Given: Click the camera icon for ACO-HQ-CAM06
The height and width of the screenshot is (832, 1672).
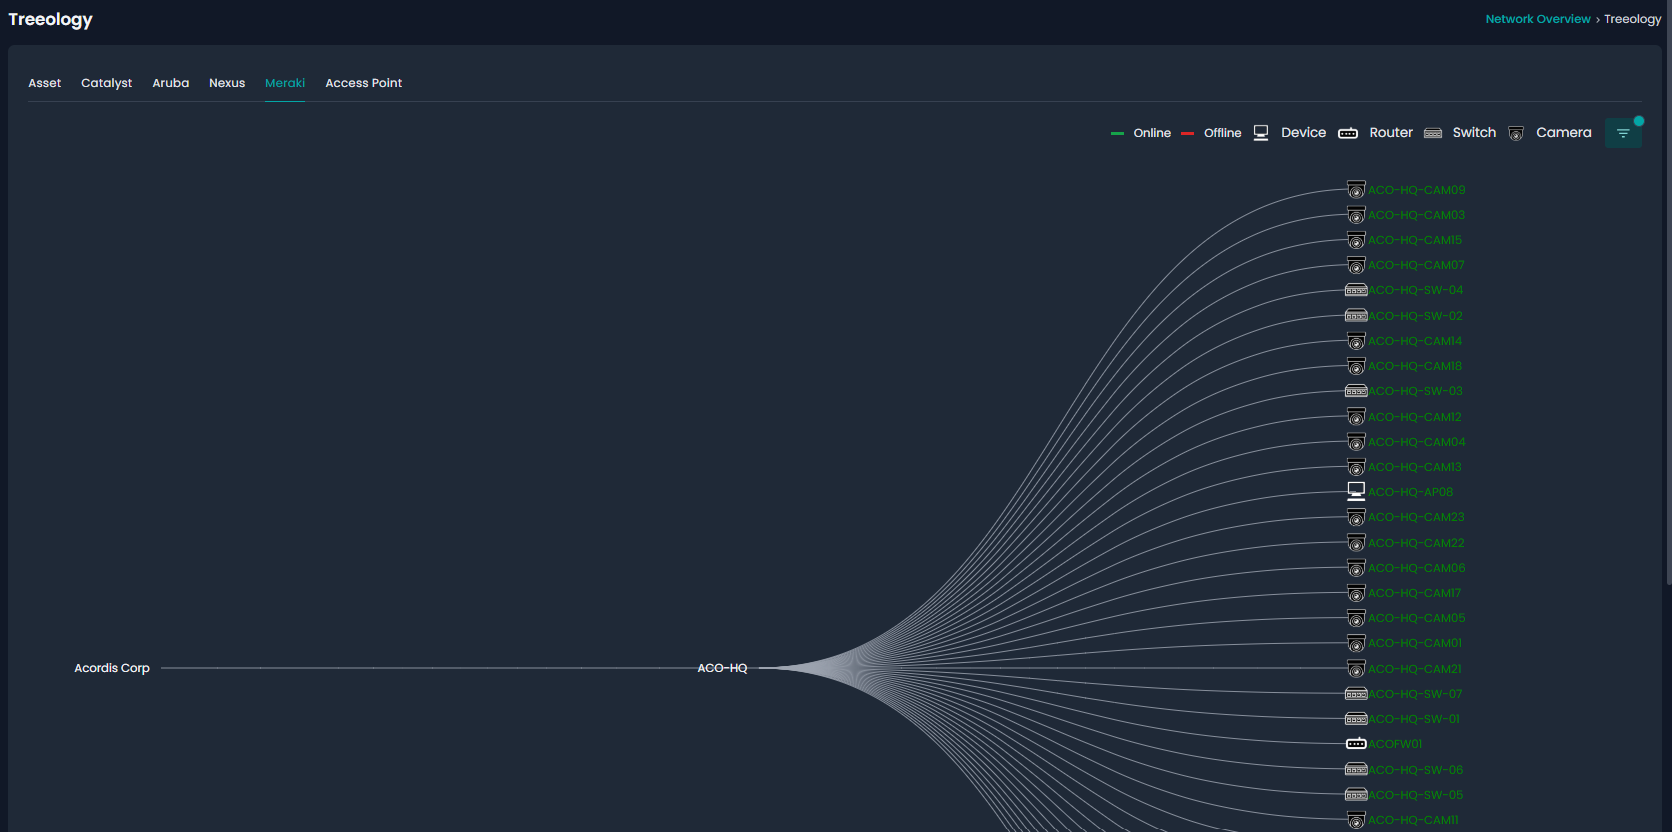Looking at the screenshot, I should click(x=1356, y=568).
